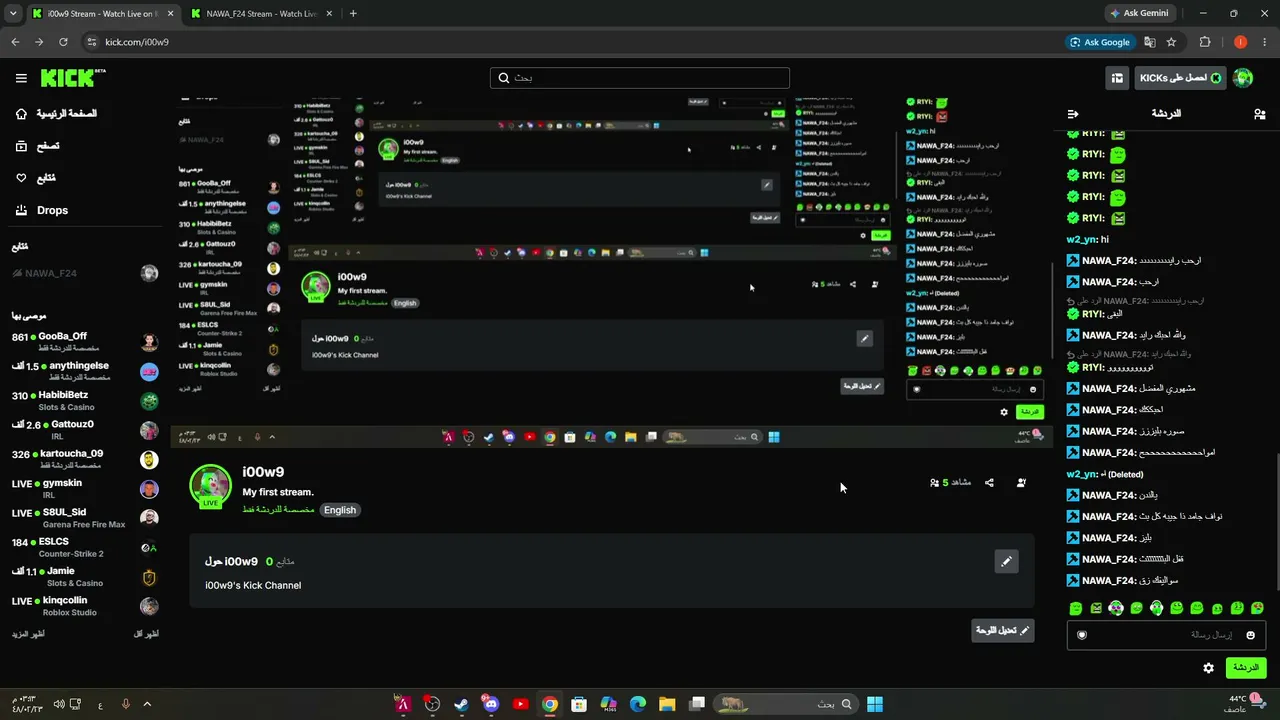
Task: Open Jamie recommended channel
Action: tap(85, 577)
